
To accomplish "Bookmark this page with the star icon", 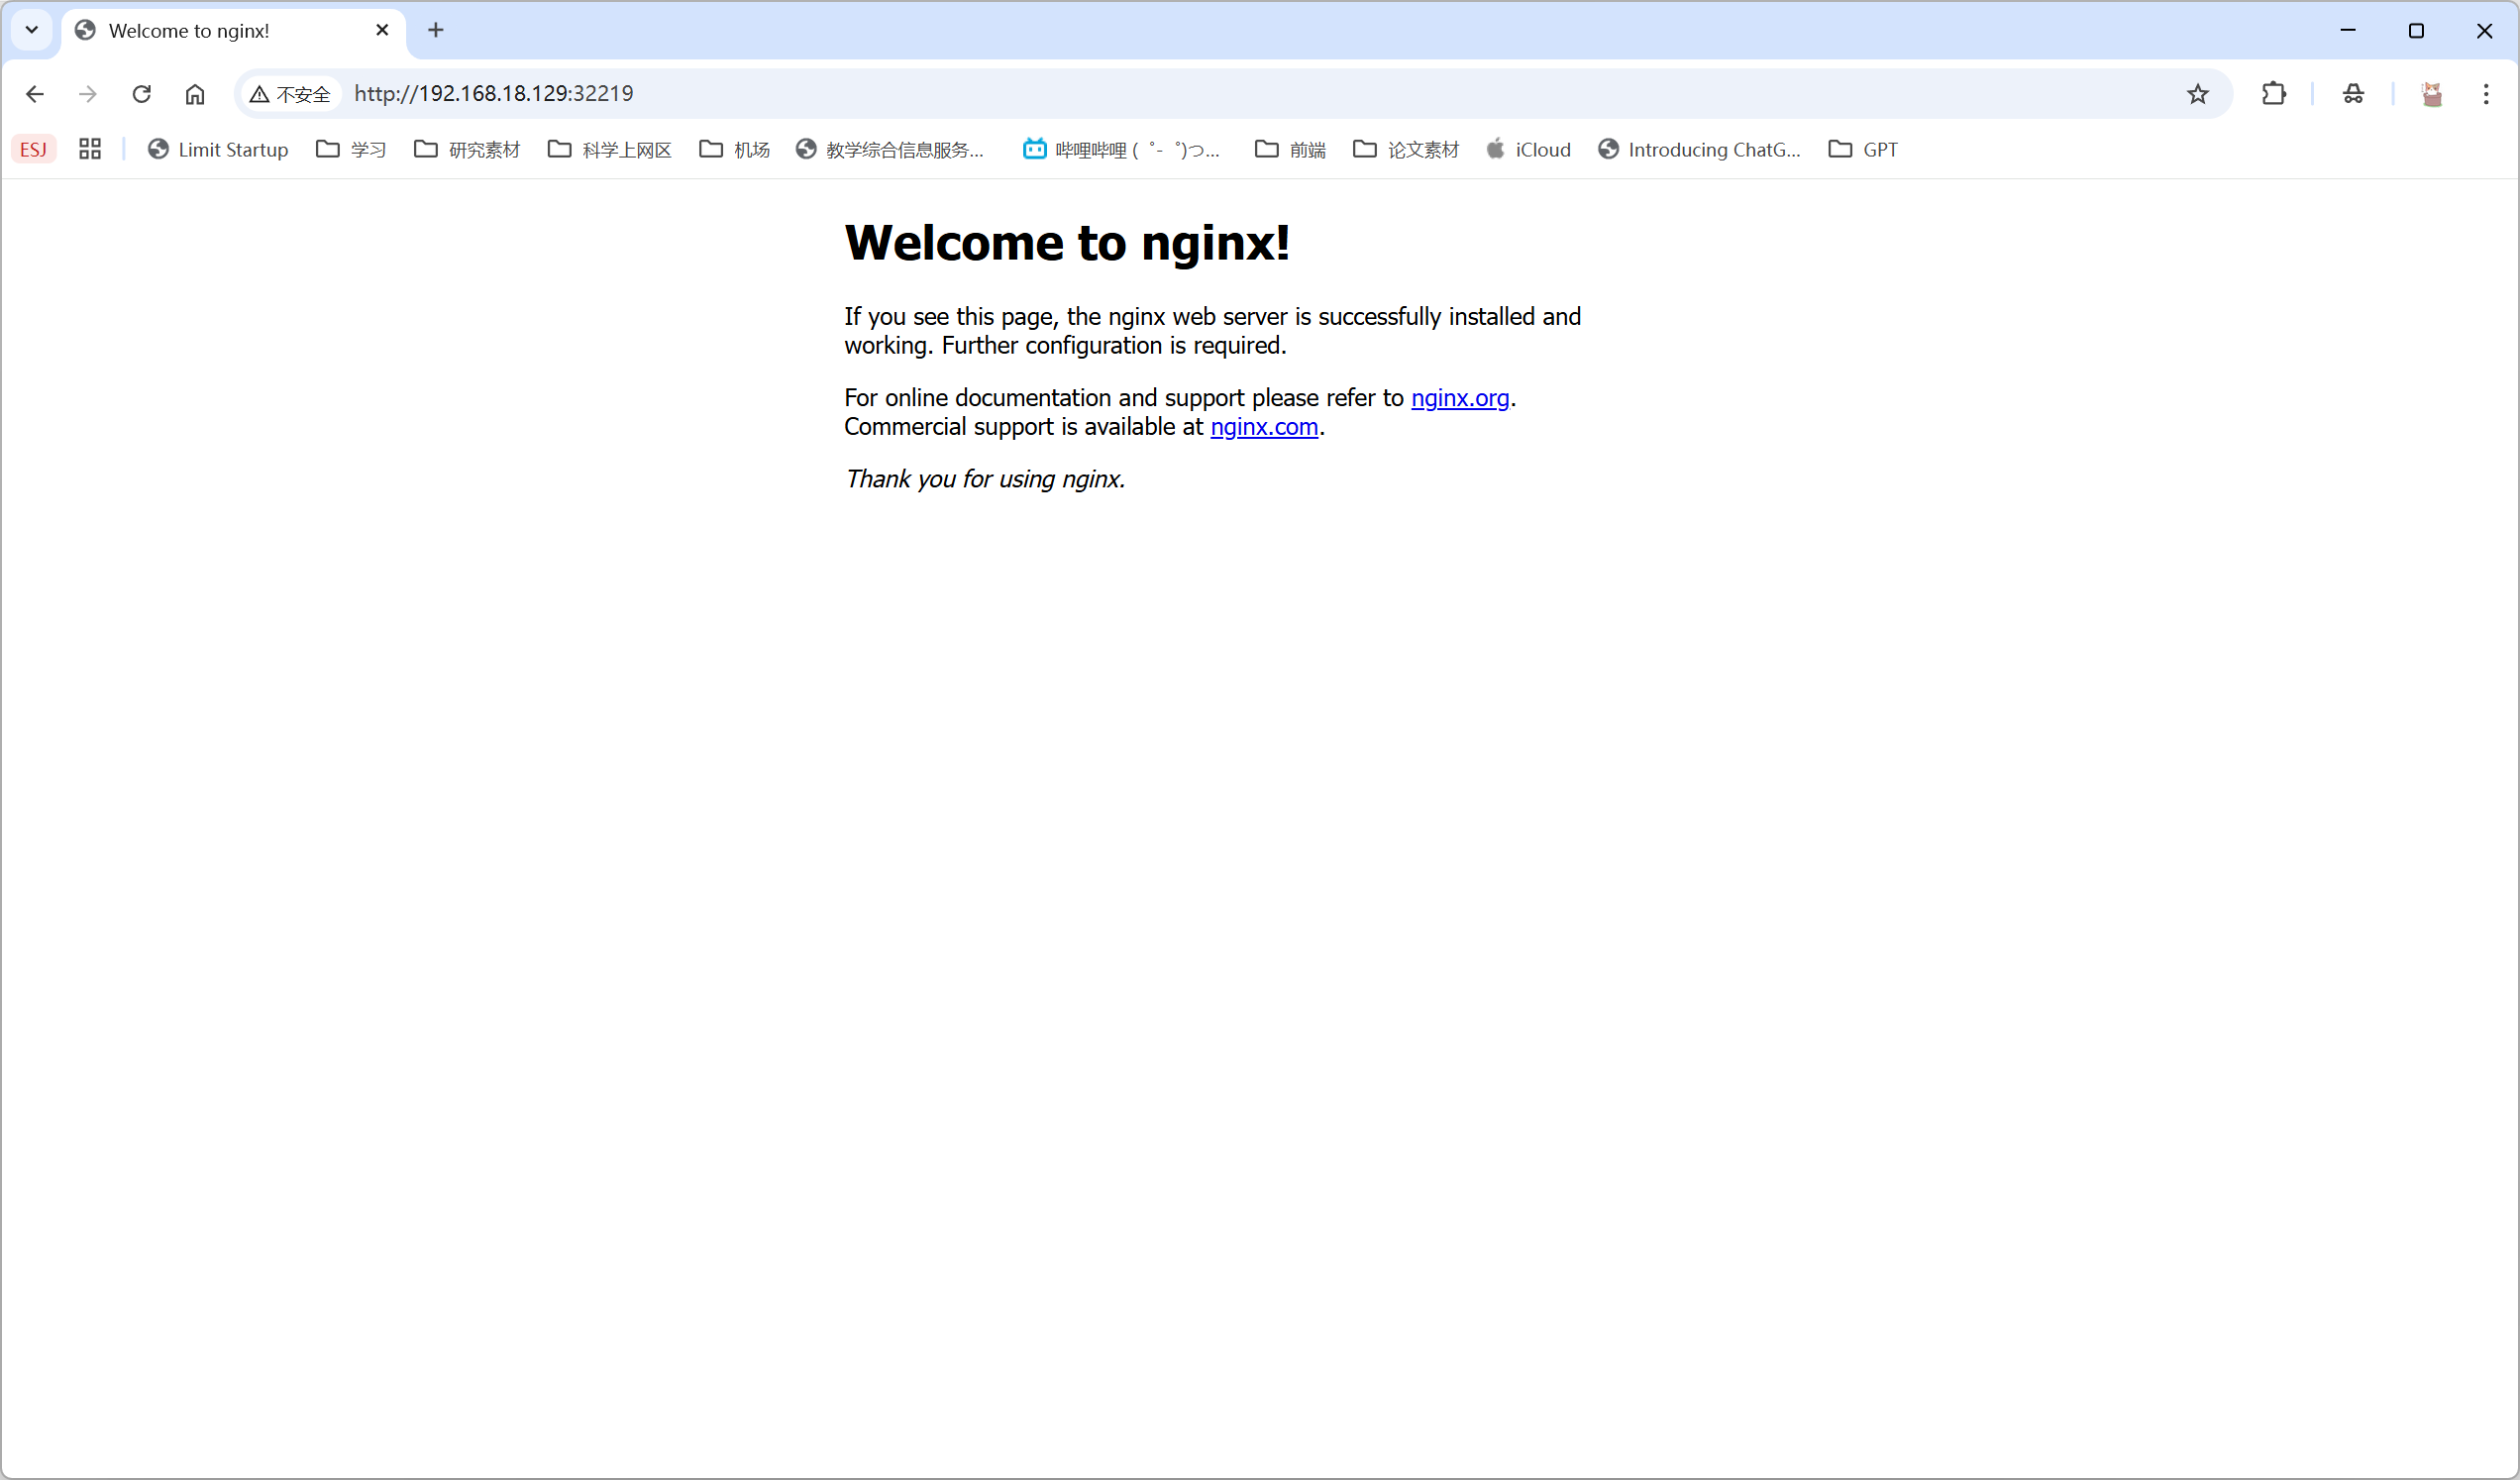I will 2197,94.
